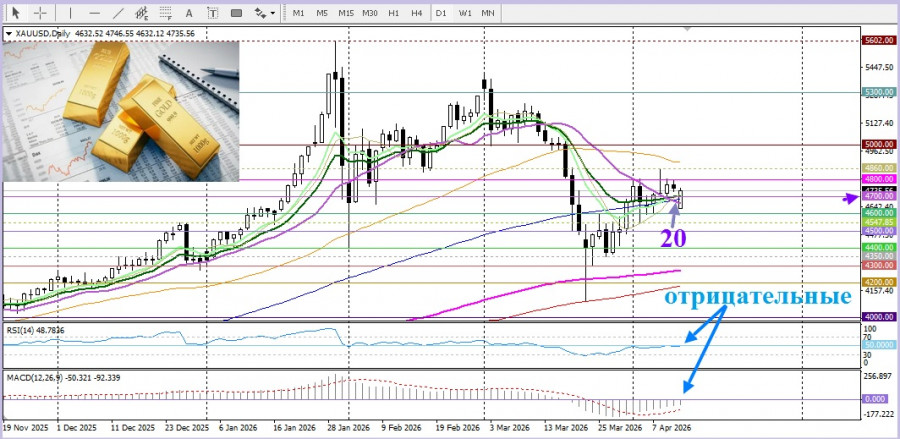
Task: Switch to M1 timeframe
Action: (x=298, y=13)
